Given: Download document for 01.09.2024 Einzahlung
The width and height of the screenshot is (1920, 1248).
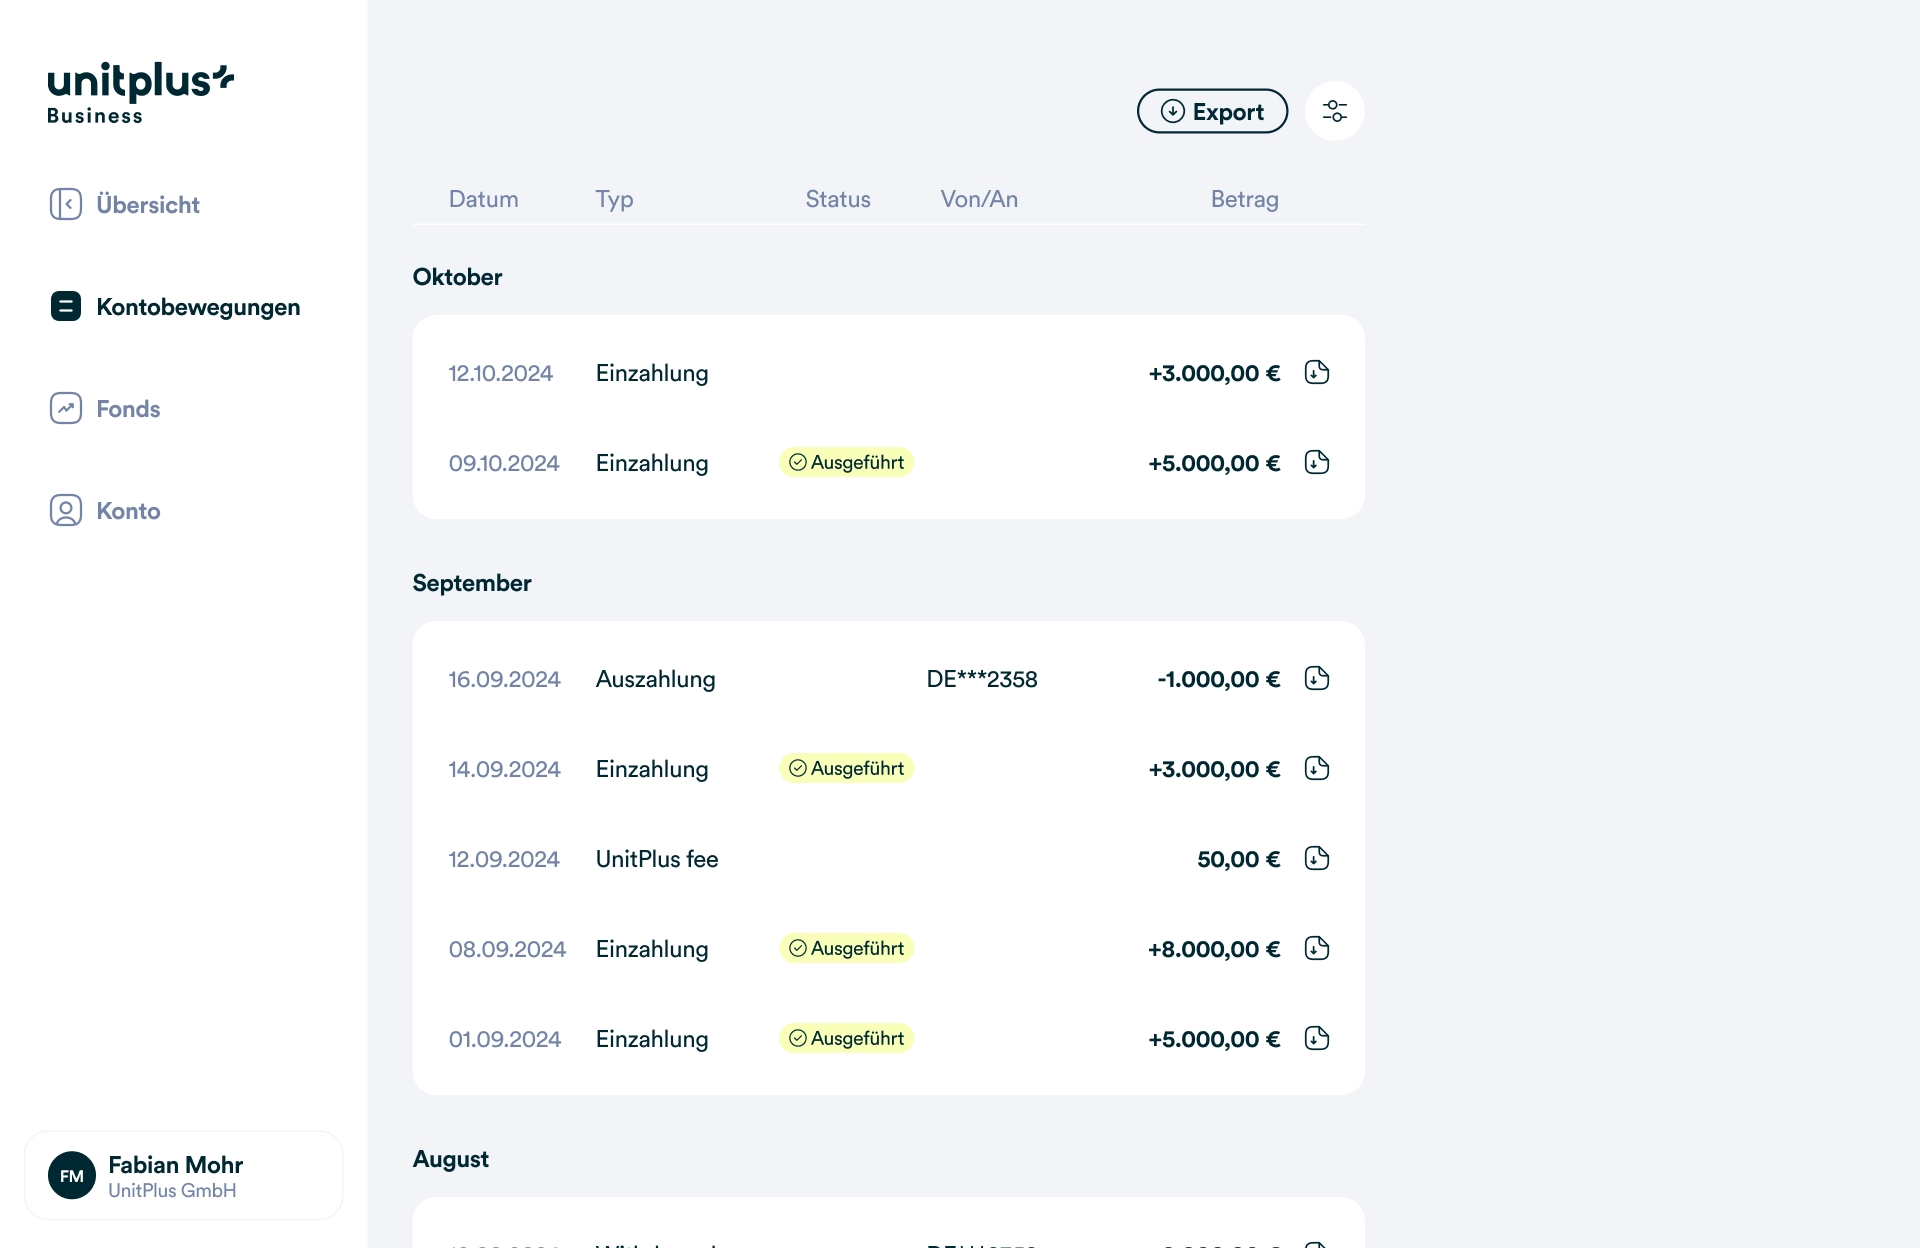Looking at the screenshot, I should [1316, 1039].
